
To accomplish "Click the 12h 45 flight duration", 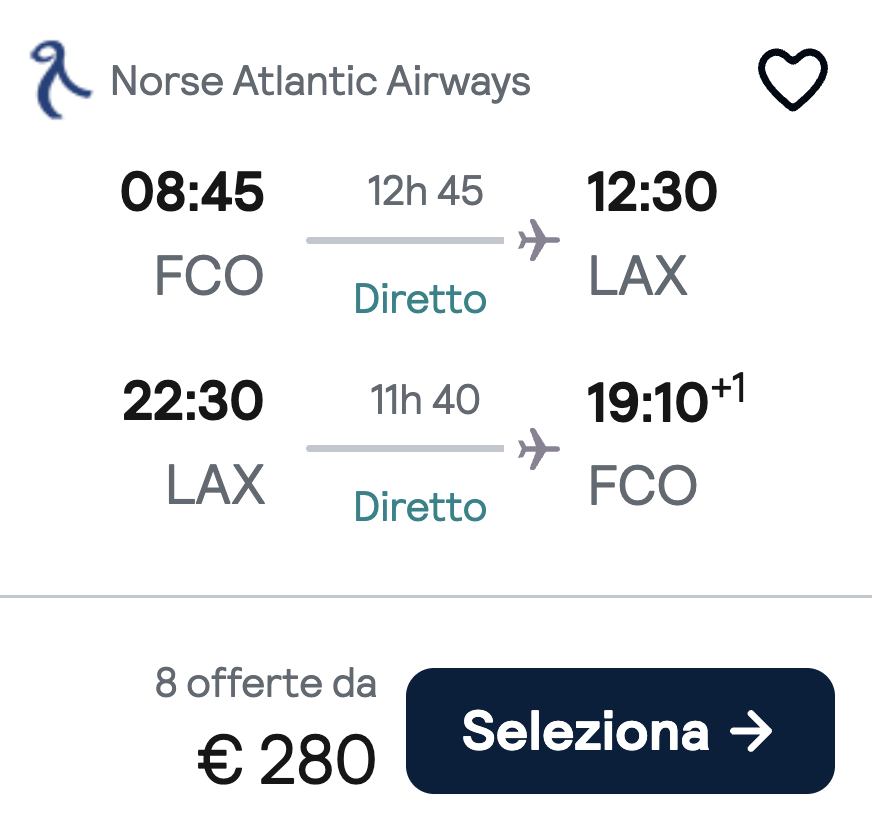I will (x=425, y=191).
